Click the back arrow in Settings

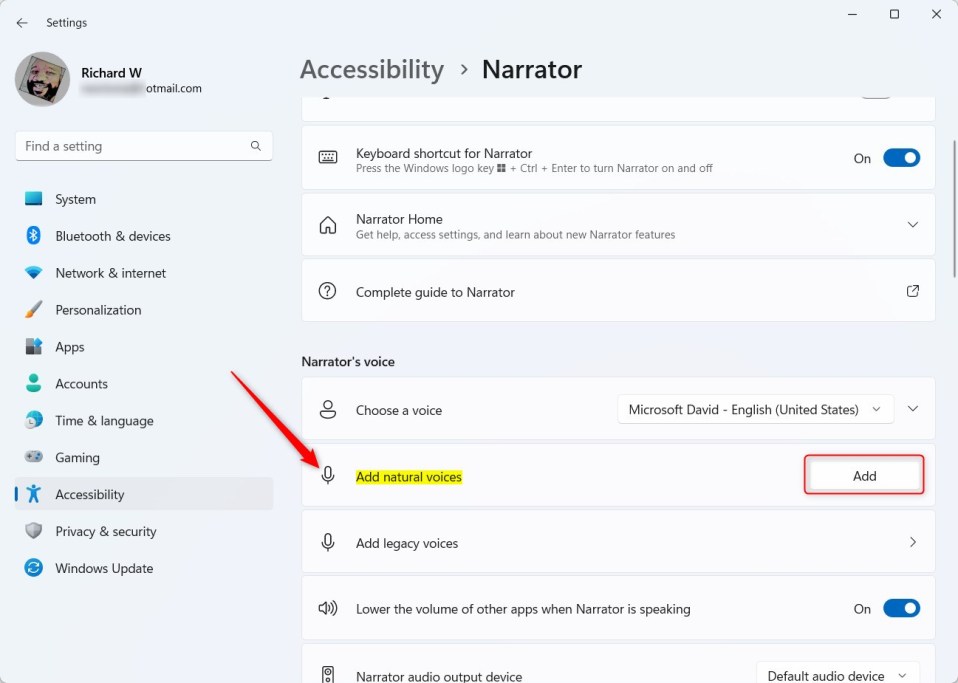click(22, 23)
